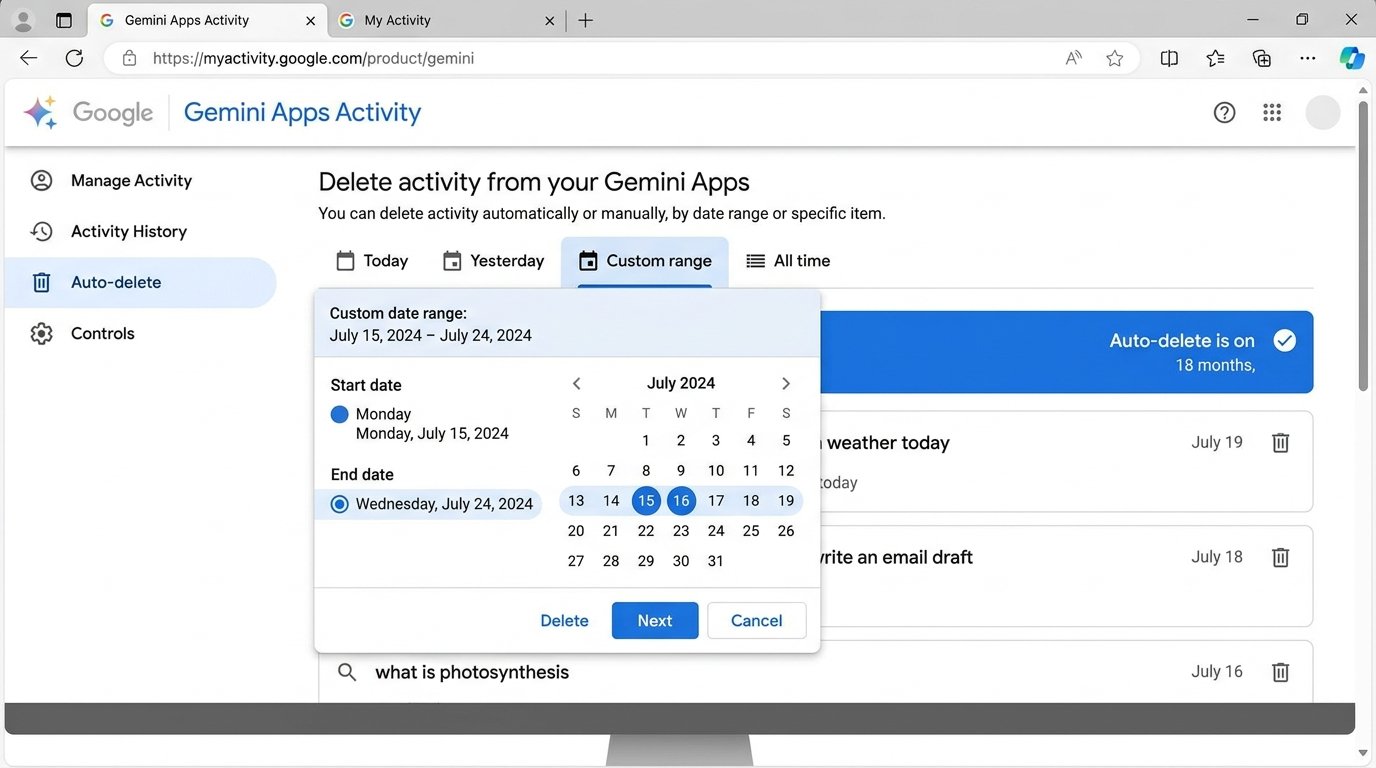Delete the July 19 weather activity item
Viewport: 1376px width, 768px height.
tap(1280, 442)
